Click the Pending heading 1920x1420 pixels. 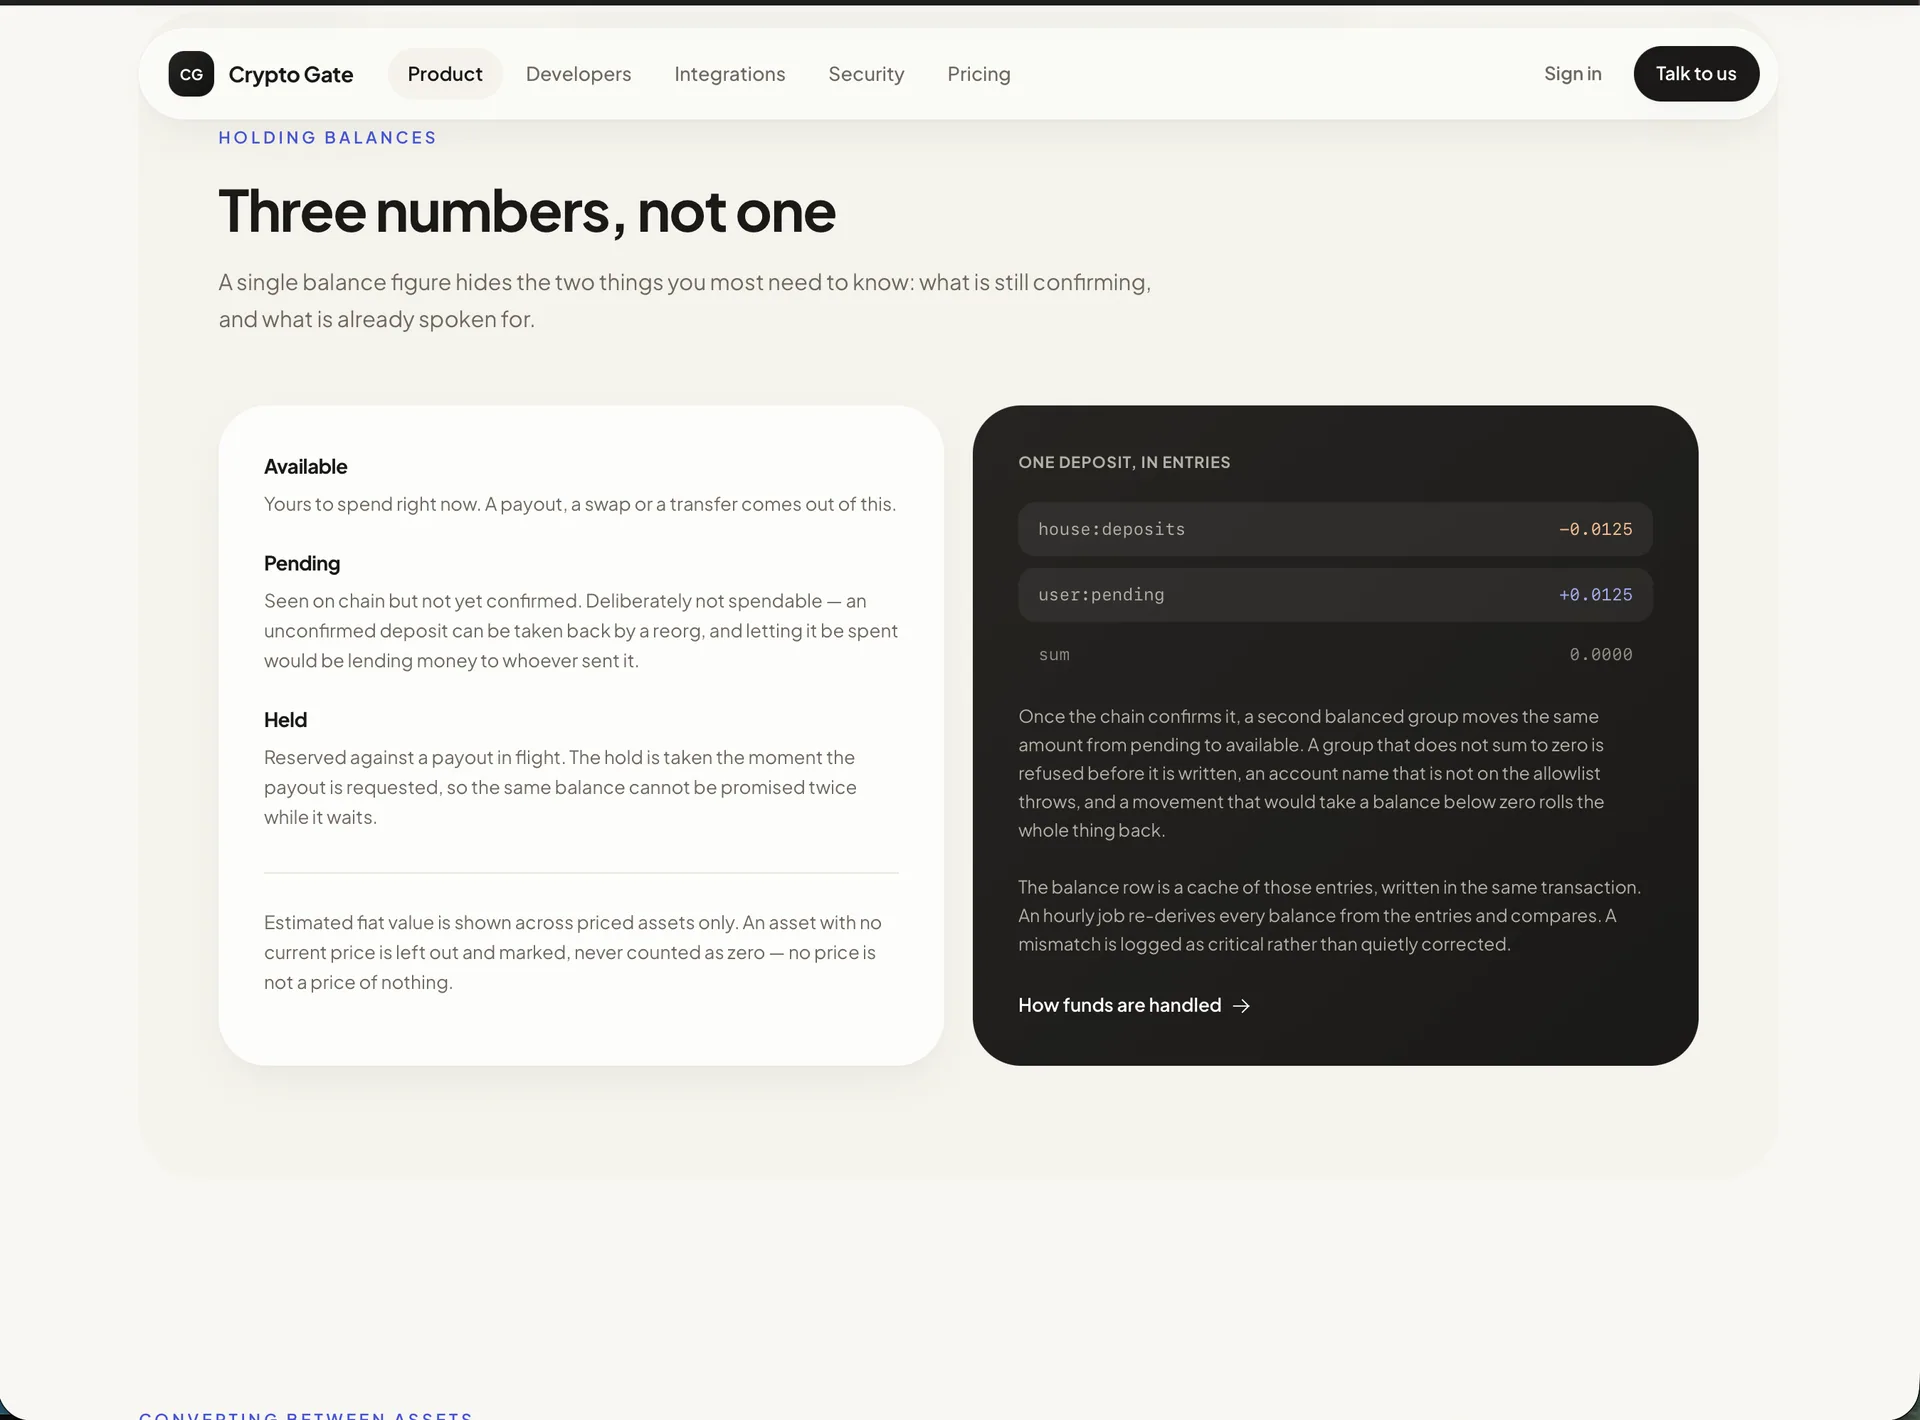click(x=302, y=563)
